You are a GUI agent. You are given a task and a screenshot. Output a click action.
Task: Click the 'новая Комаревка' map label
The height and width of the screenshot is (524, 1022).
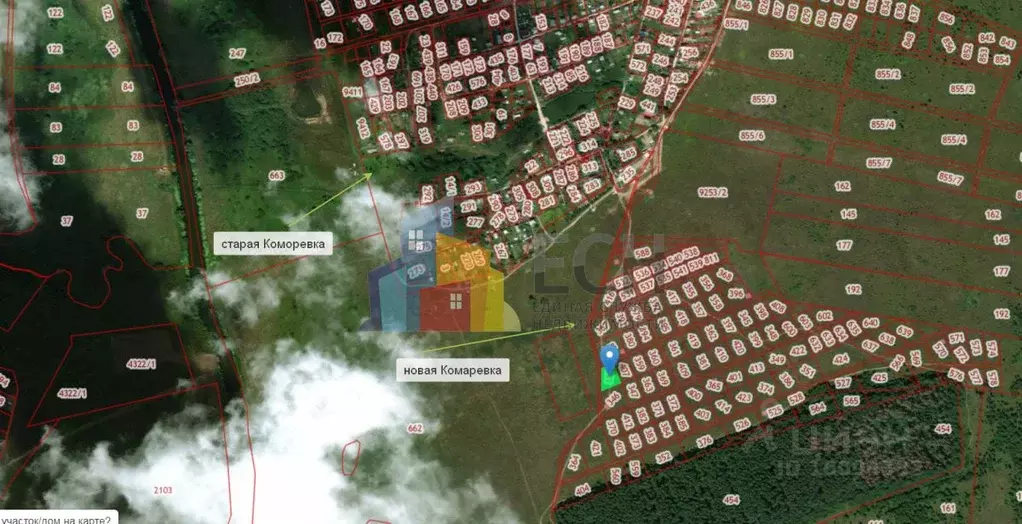tap(453, 370)
